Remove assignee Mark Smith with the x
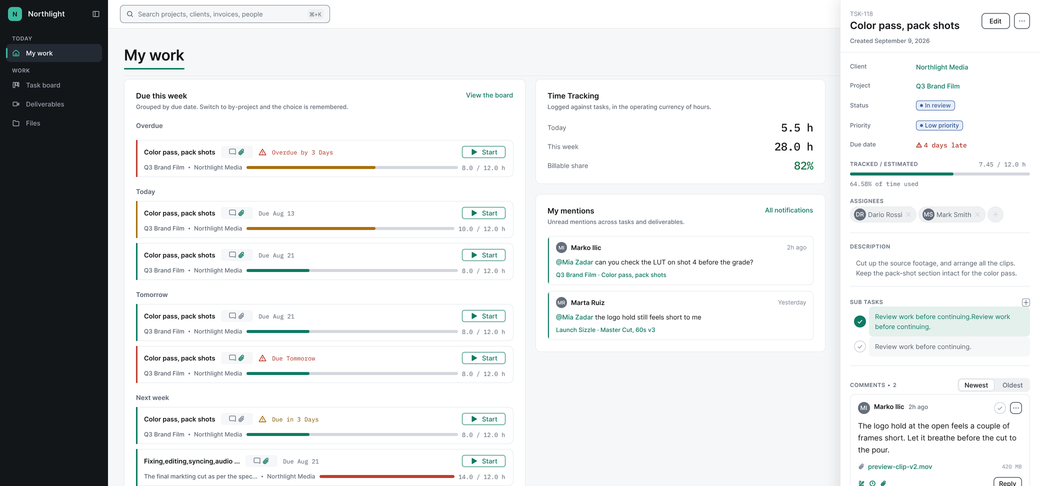 [x=977, y=214]
